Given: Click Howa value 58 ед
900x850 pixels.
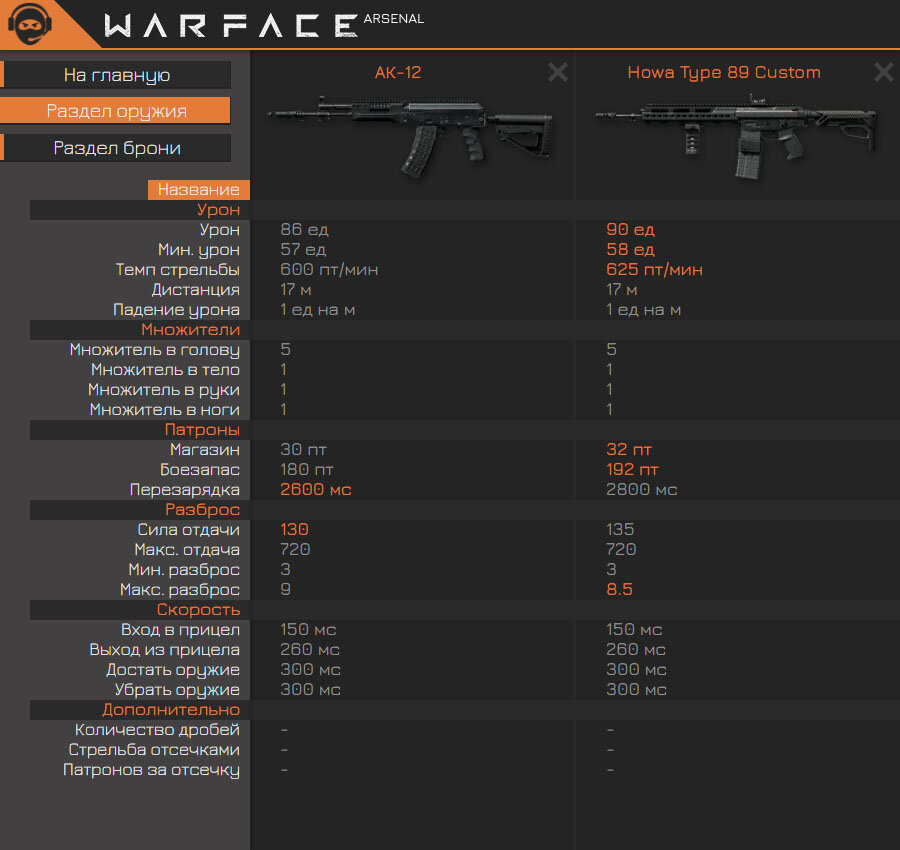Looking at the screenshot, I should 630,250.
